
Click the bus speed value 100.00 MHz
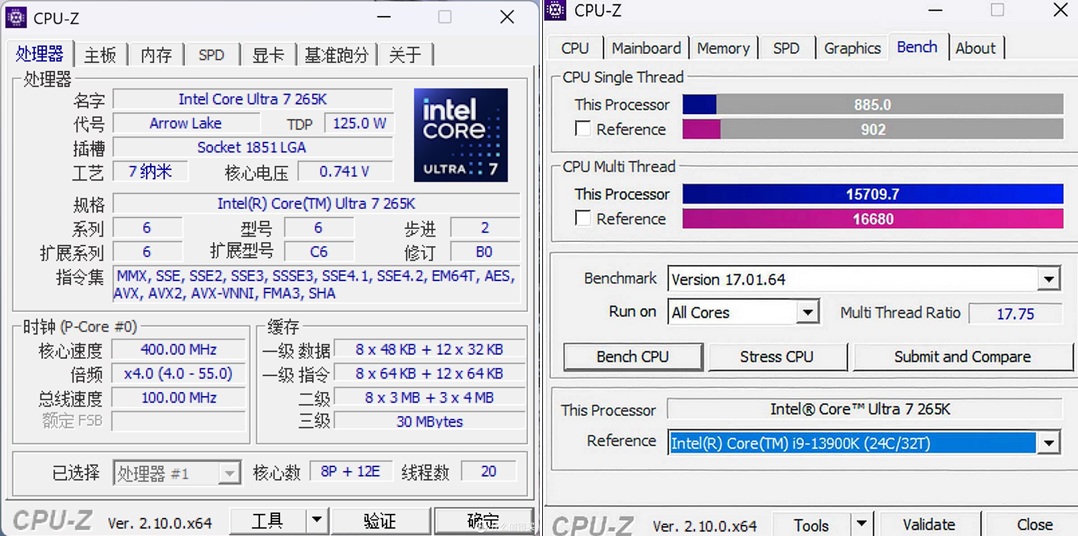point(178,398)
